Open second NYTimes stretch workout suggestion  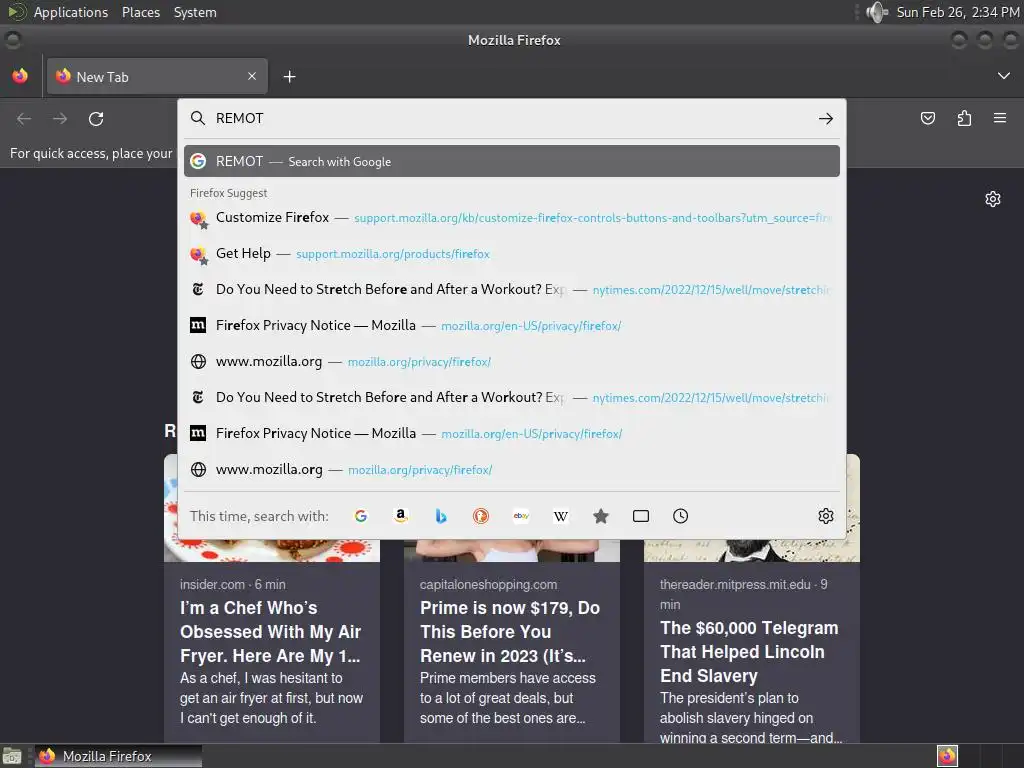[512, 397]
